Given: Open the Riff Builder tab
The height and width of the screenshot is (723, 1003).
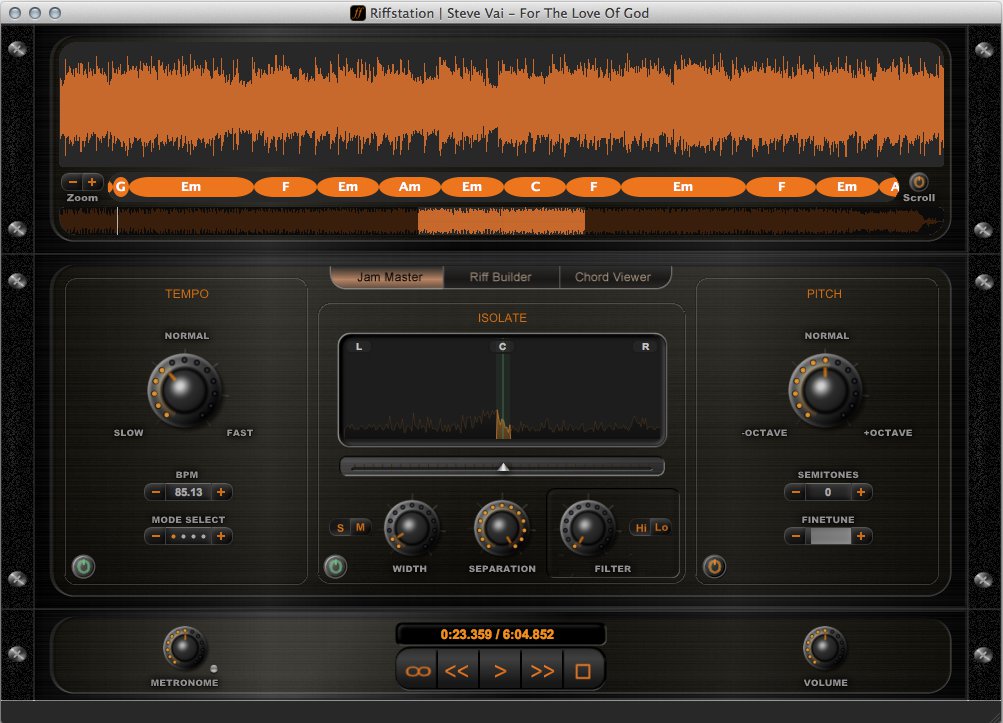Looking at the screenshot, I should (x=501, y=277).
